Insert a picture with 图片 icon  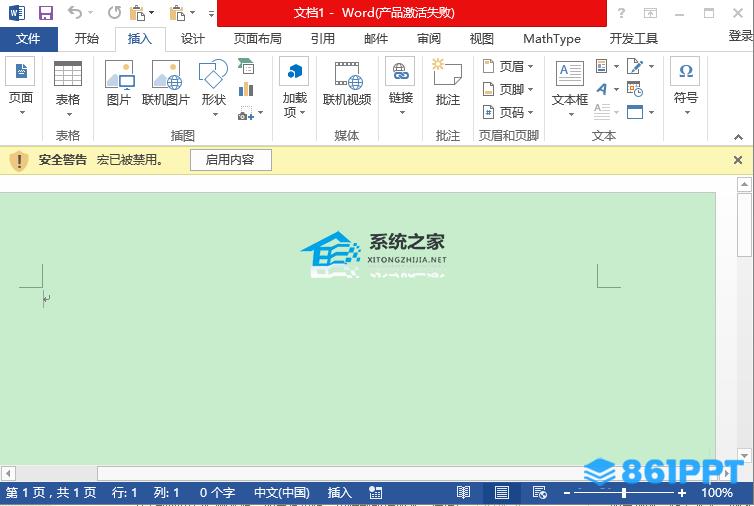(119, 75)
